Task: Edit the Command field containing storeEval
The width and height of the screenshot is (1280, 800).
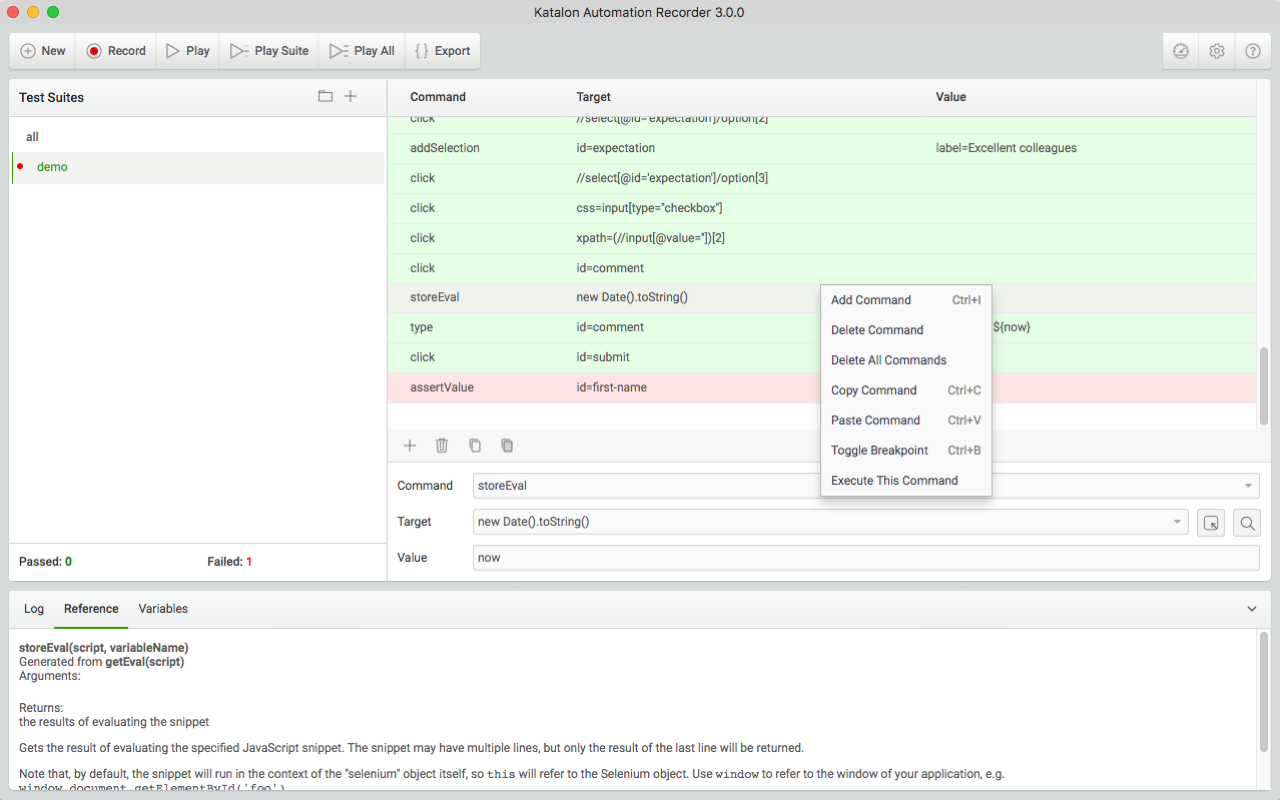Action: [x=866, y=486]
